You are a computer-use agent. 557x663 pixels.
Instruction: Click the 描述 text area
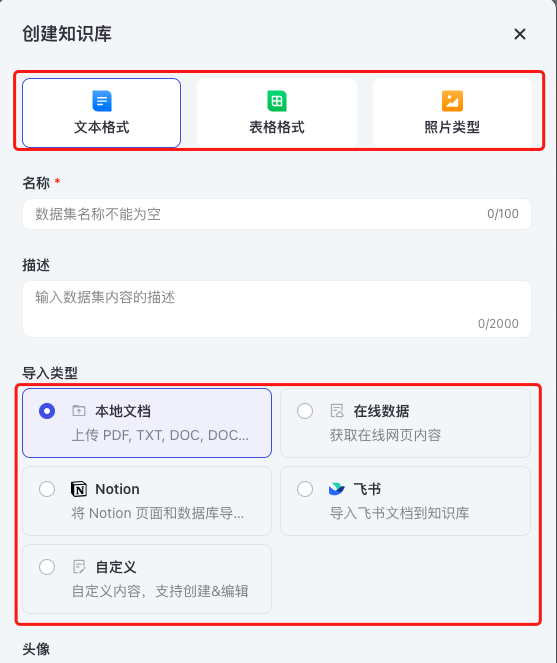click(x=277, y=309)
